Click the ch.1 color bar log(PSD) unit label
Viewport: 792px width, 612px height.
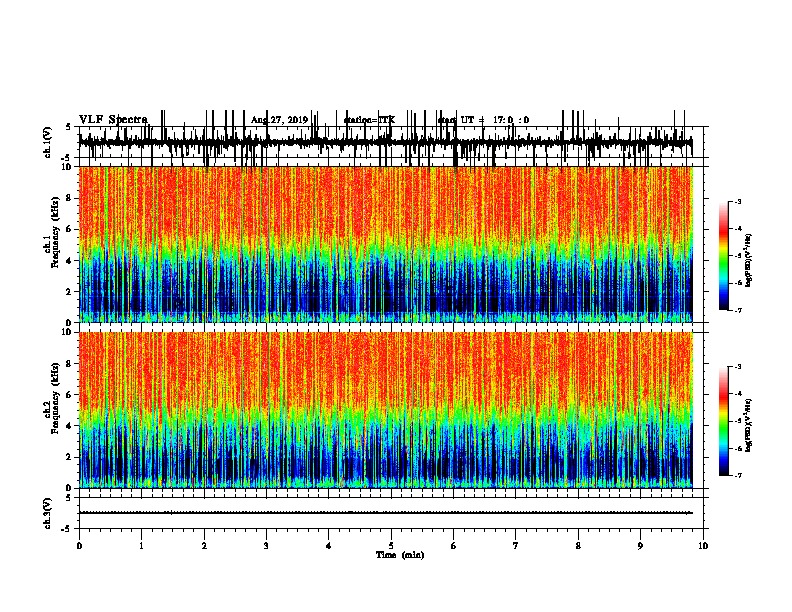(748, 261)
